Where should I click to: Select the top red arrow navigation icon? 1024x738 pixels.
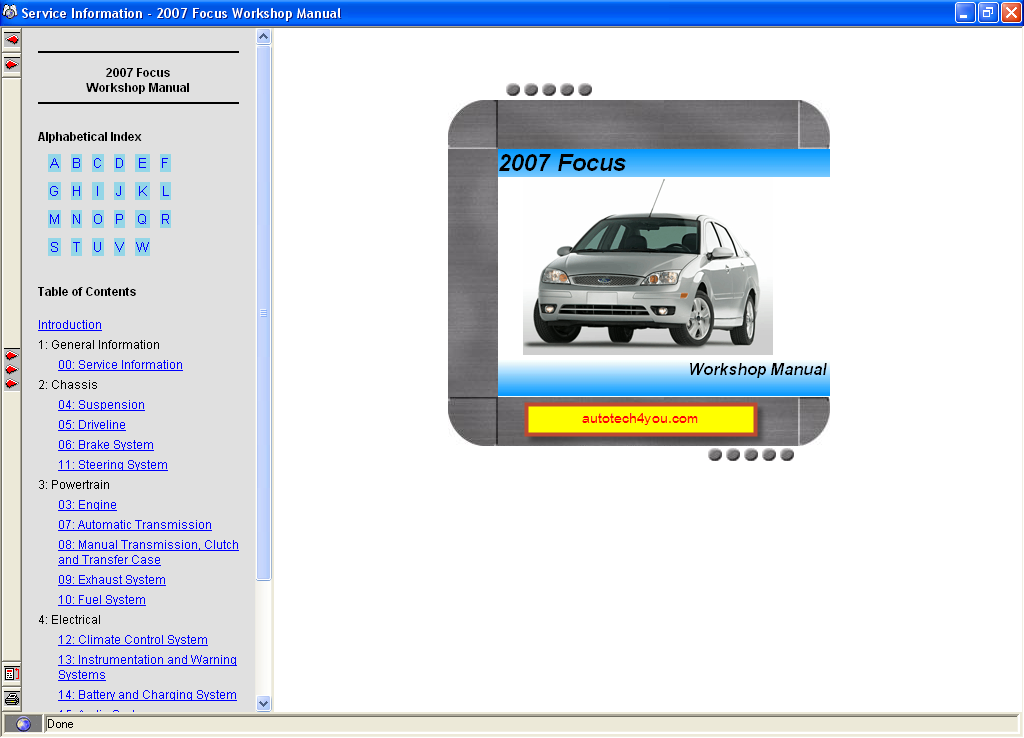coord(11,40)
